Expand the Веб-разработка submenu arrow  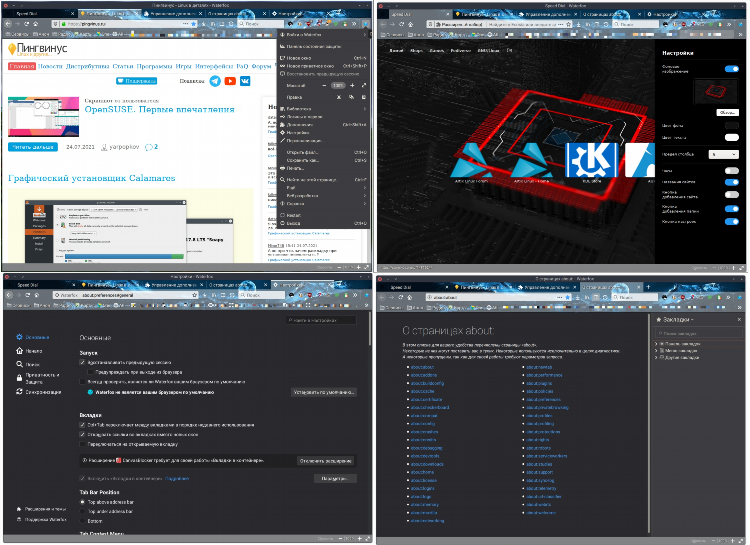click(x=364, y=196)
